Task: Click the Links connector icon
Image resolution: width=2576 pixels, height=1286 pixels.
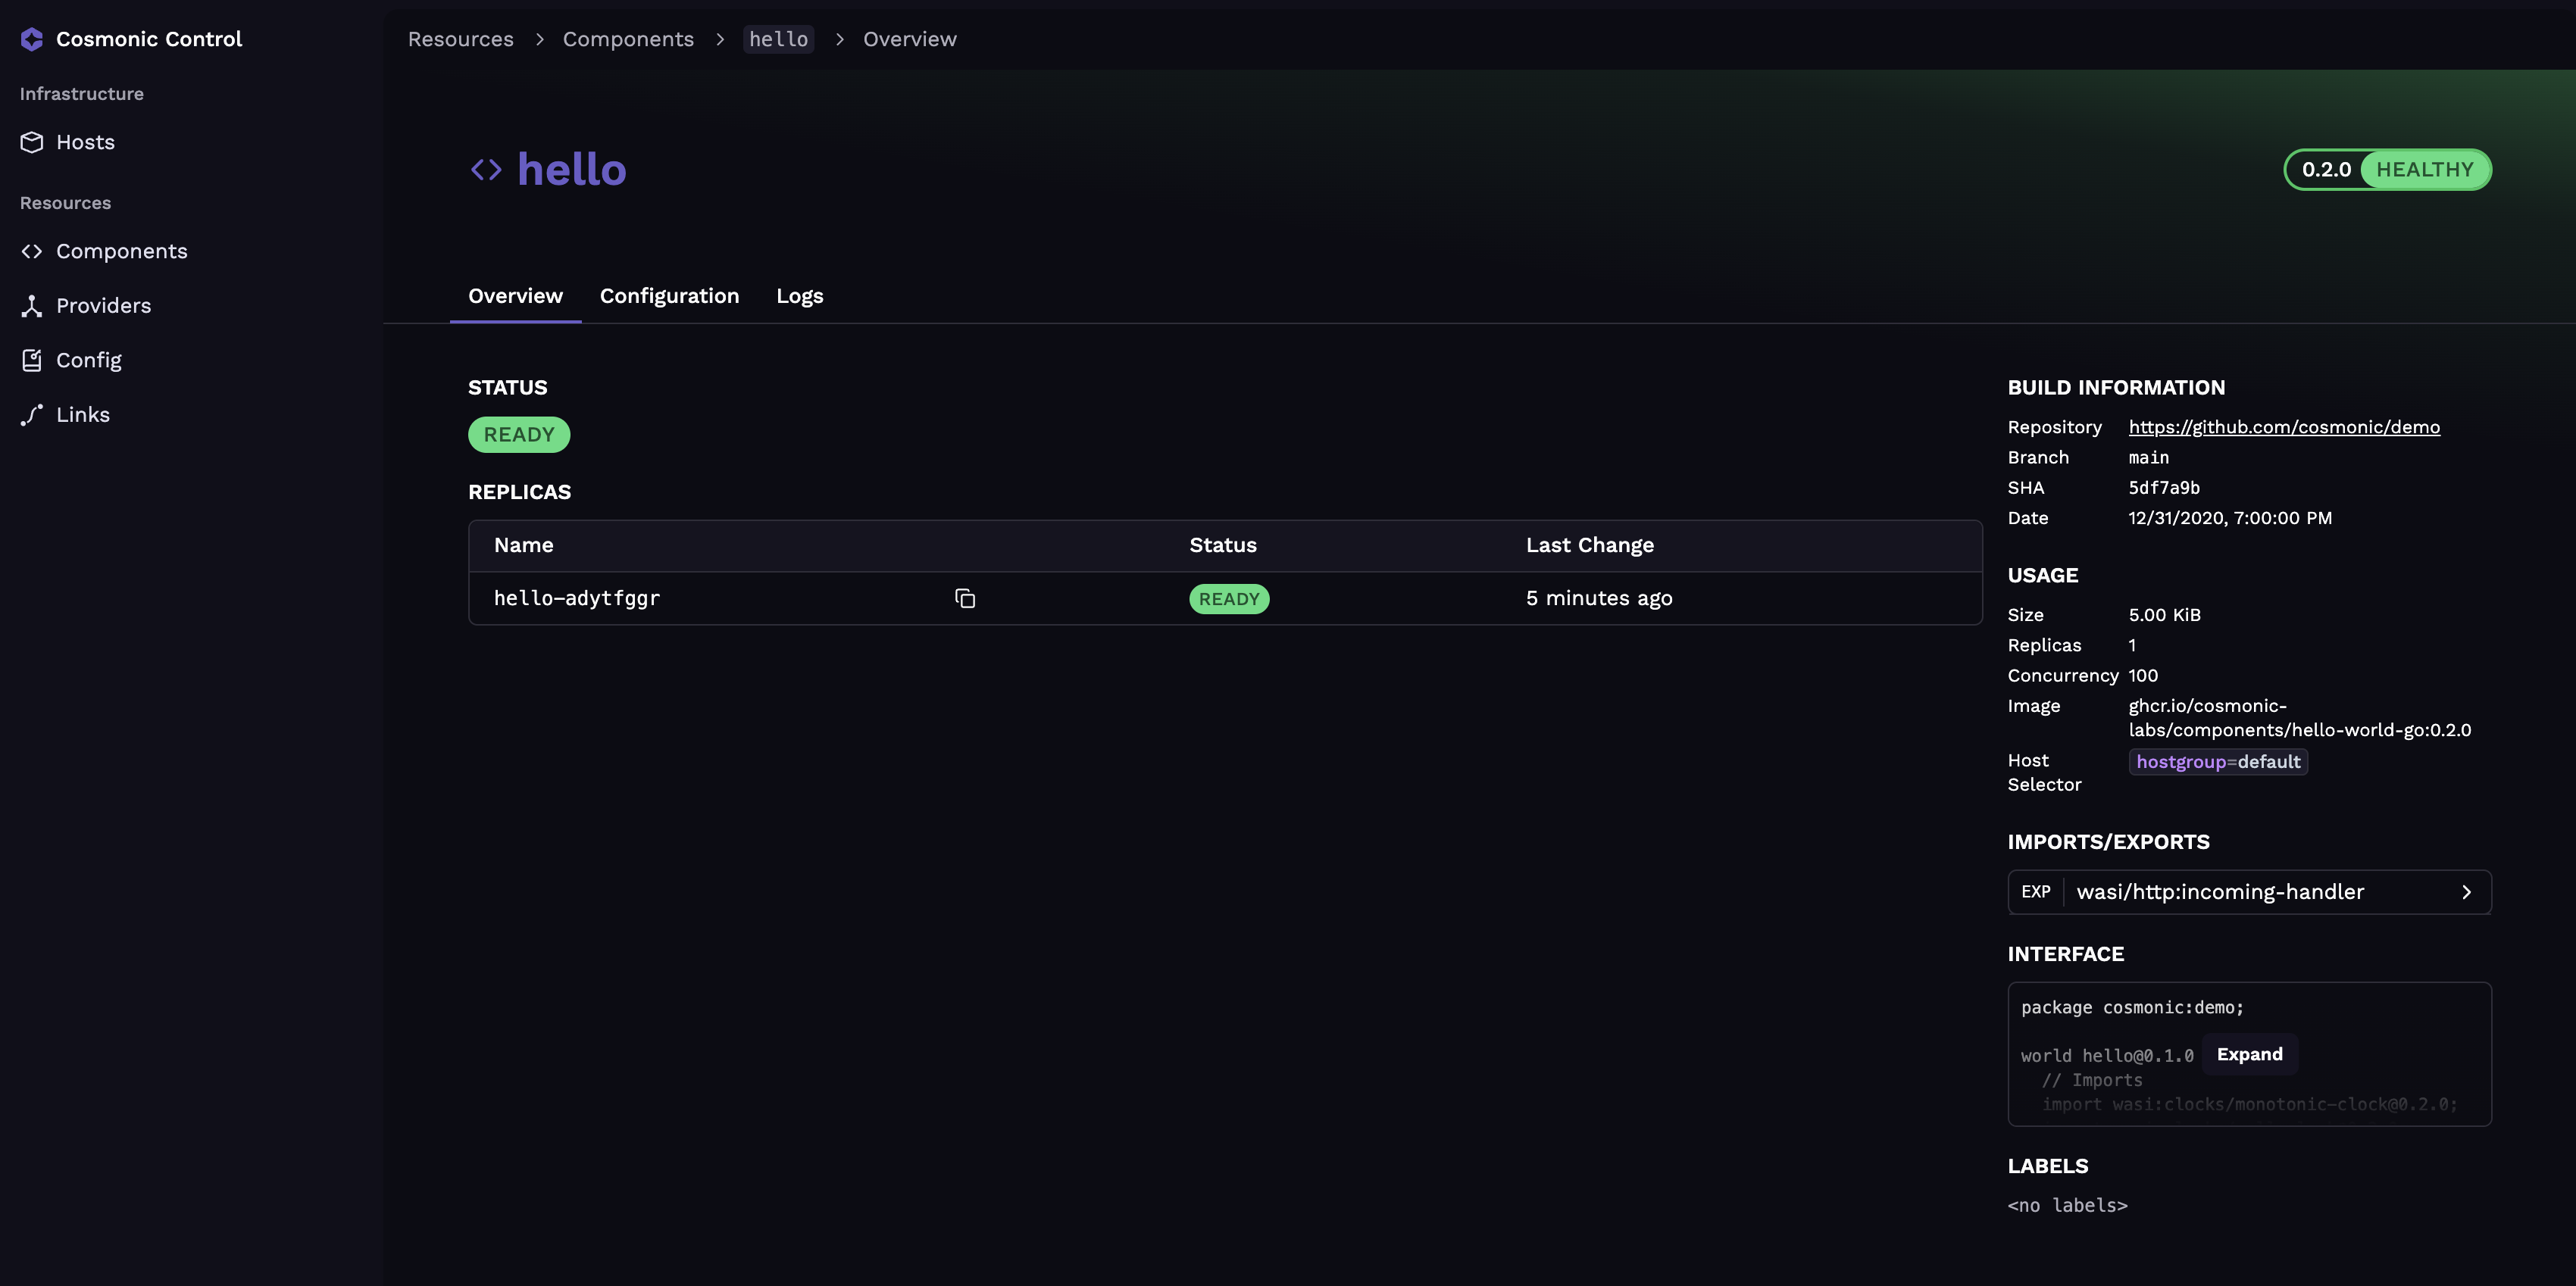Action: click(x=31, y=415)
